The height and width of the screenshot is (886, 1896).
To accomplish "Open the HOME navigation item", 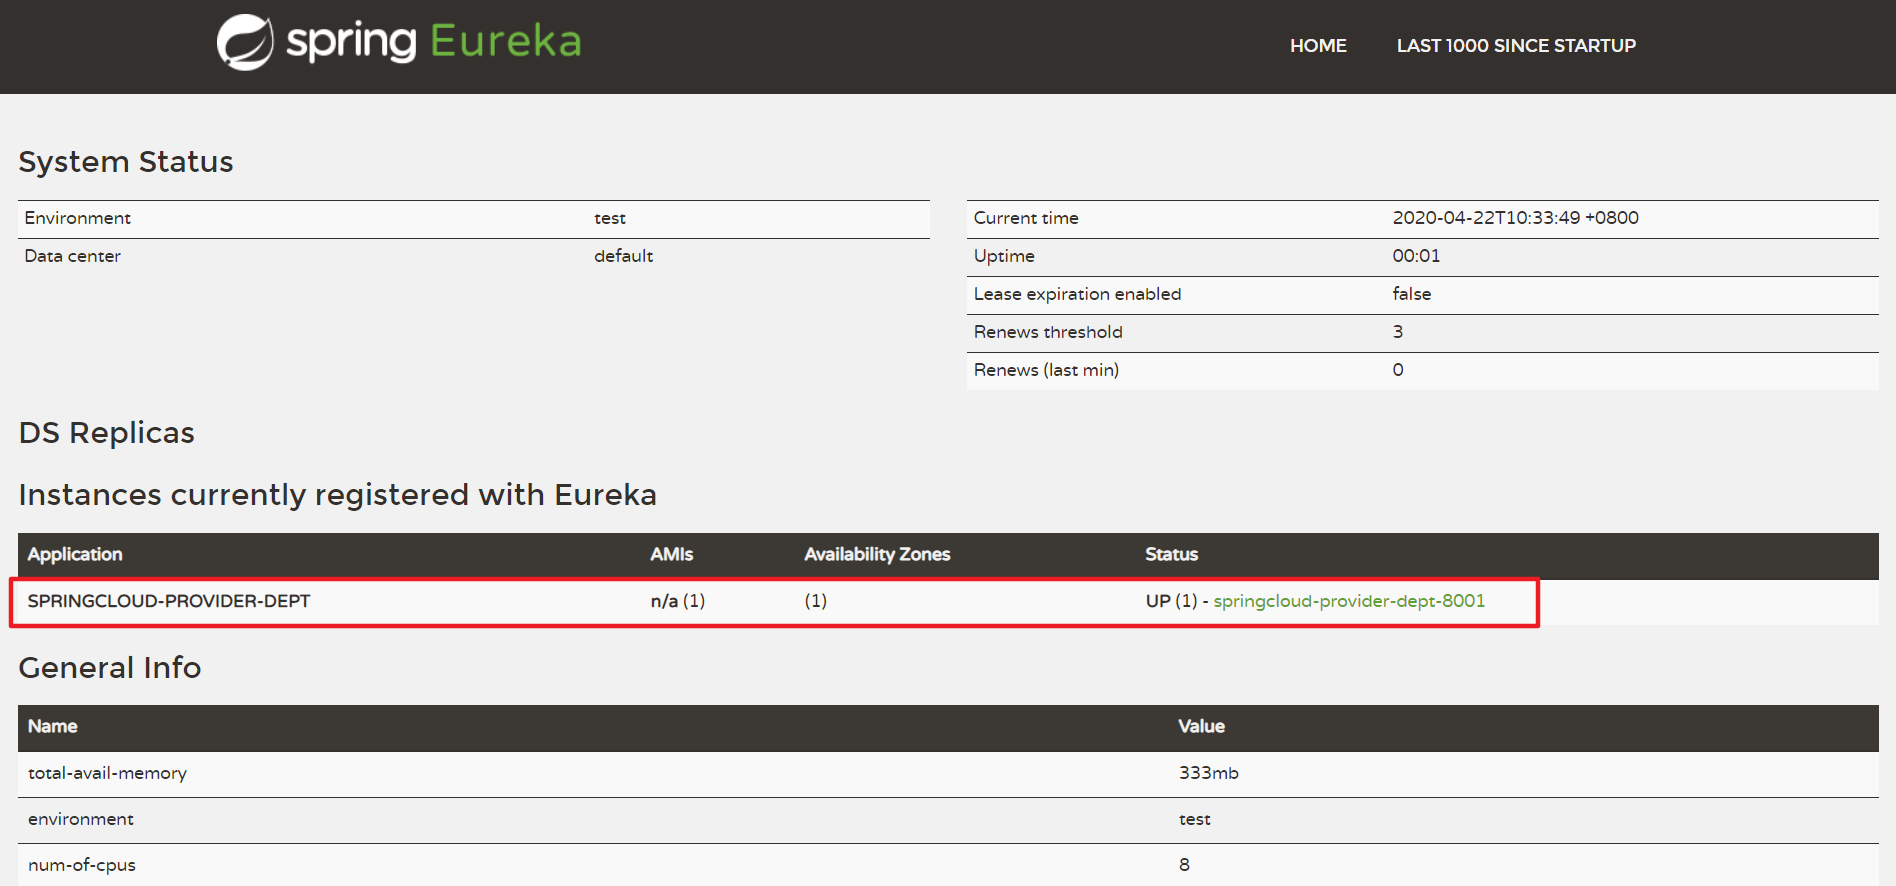I will (1318, 46).
